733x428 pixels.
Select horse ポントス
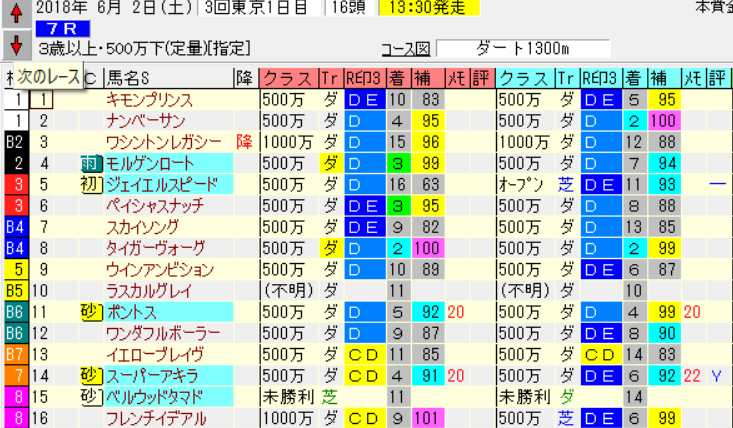(x=132, y=312)
